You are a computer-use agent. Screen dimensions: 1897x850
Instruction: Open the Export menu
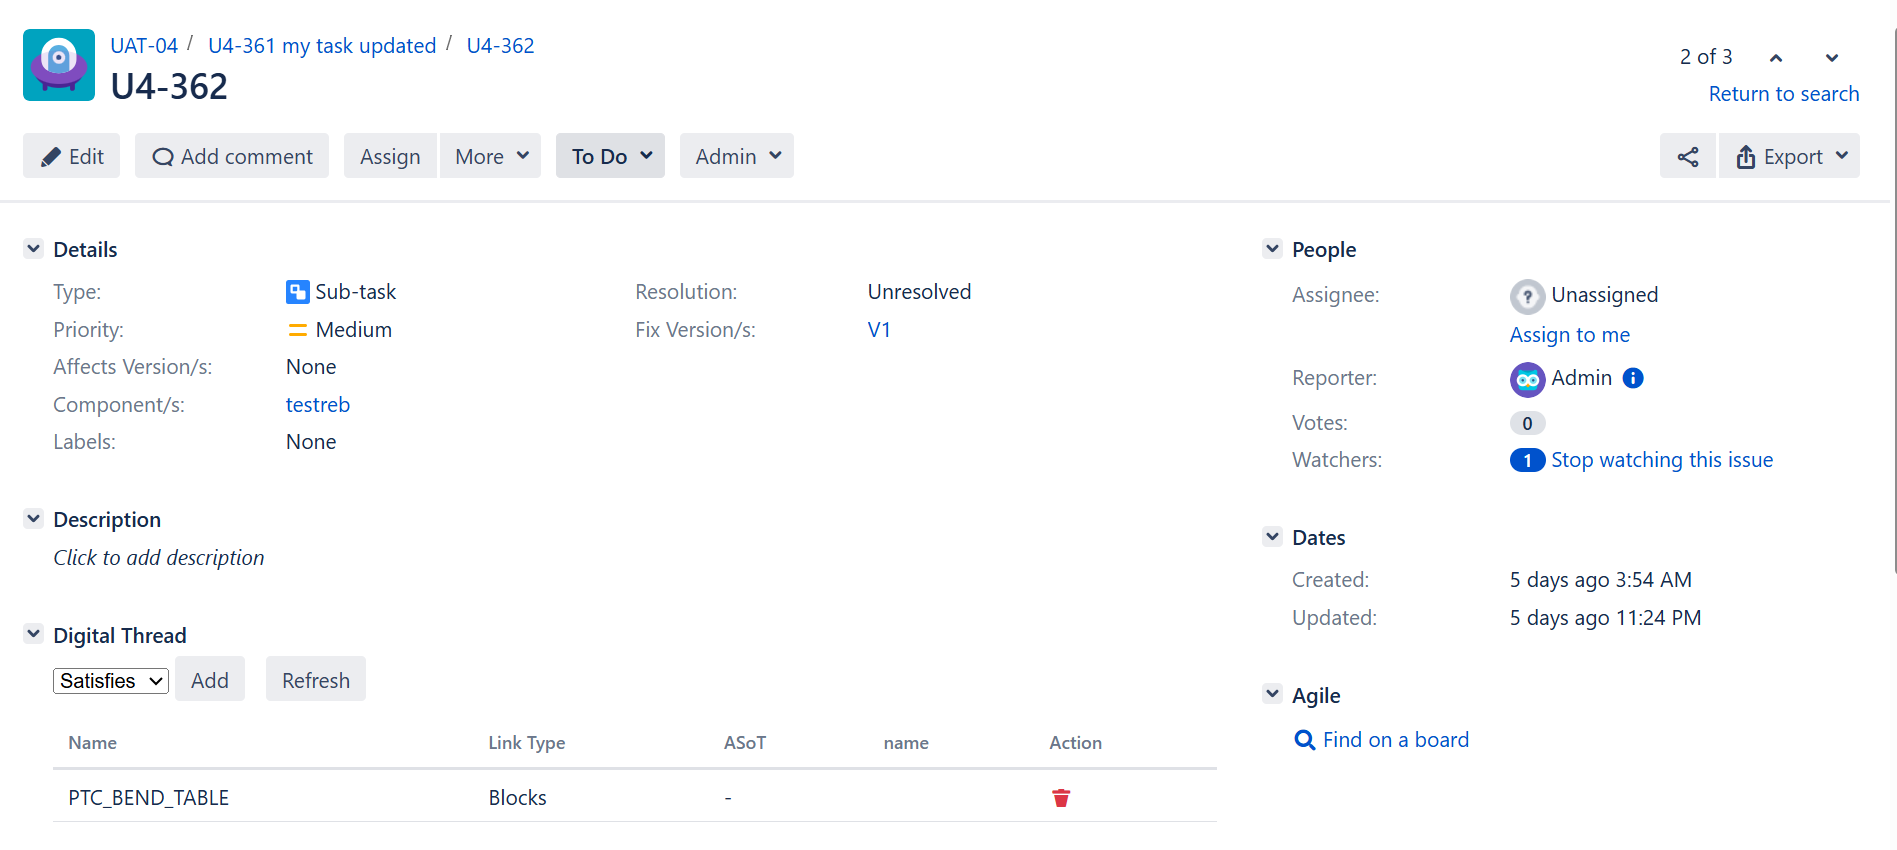[x=1790, y=157]
